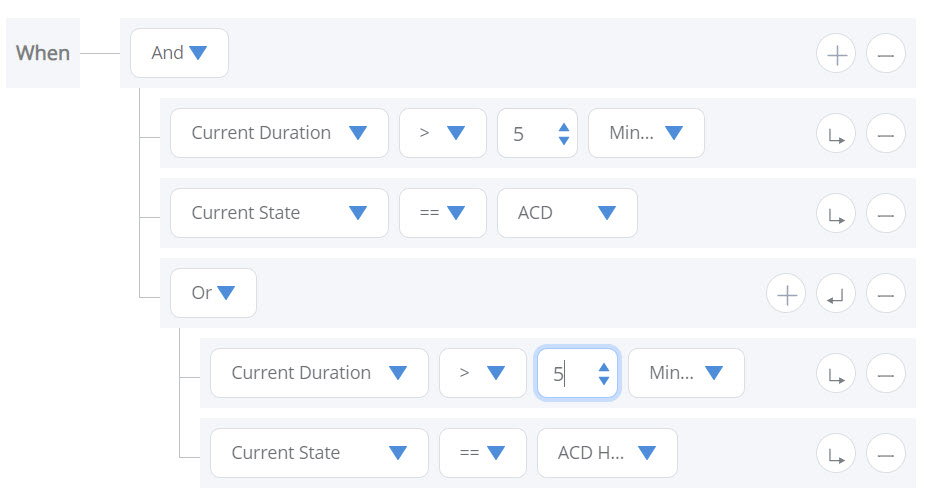Viewport: 927px width, 494px height.
Task: Delete the Current State ACD condition row
Action: (x=886, y=214)
